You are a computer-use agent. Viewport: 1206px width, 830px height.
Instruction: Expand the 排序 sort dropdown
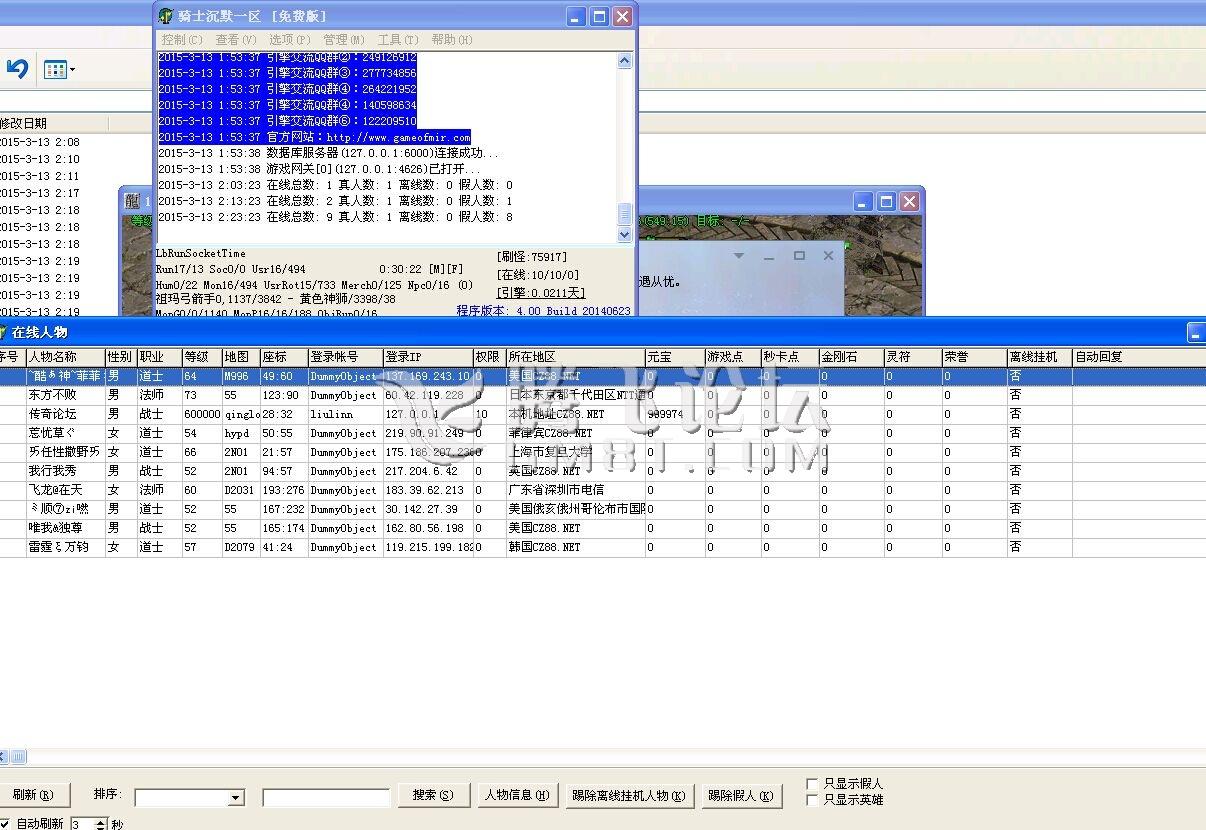coord(236,797)
